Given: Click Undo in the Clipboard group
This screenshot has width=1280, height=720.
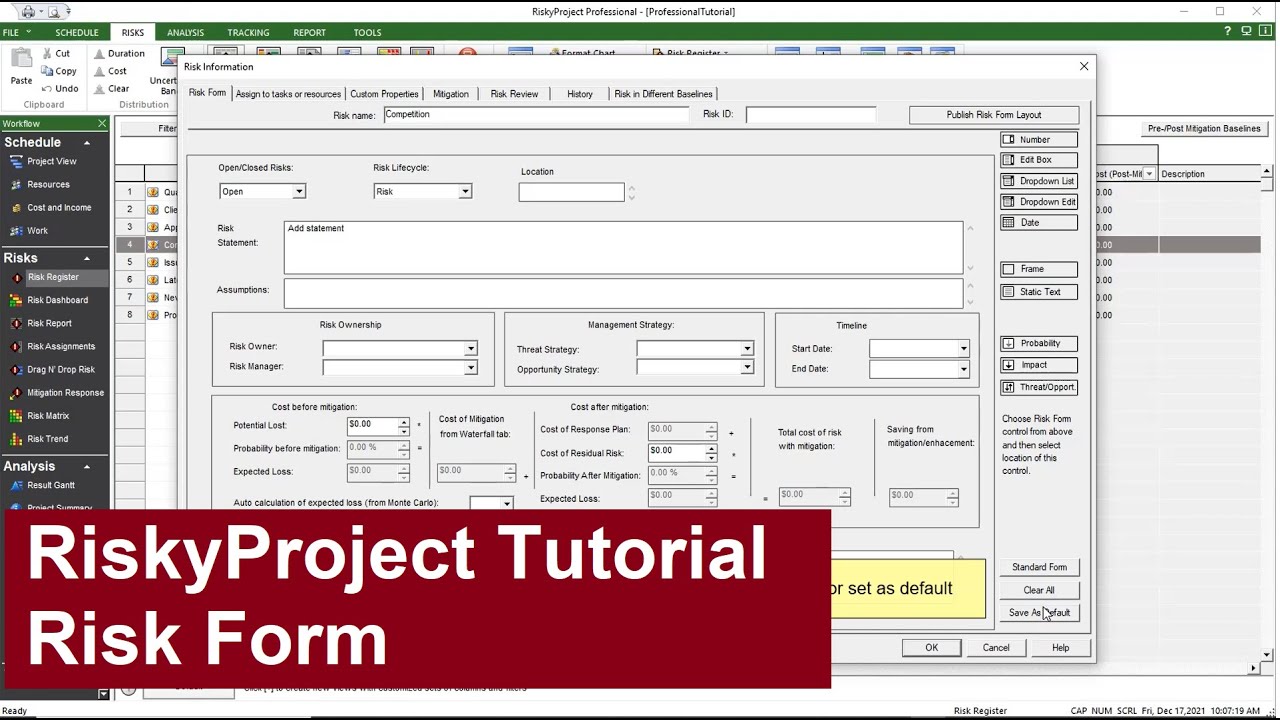Looking at the screenshot, I should coord(60,88).
